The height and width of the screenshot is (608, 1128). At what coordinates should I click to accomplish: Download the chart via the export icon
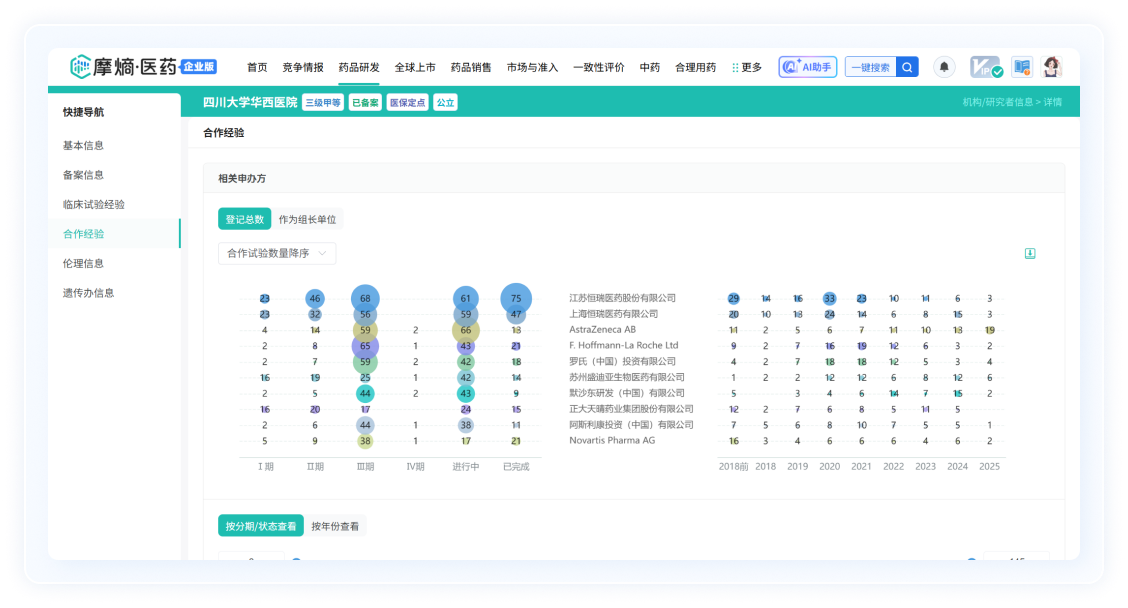click(x=1029, y=253)
